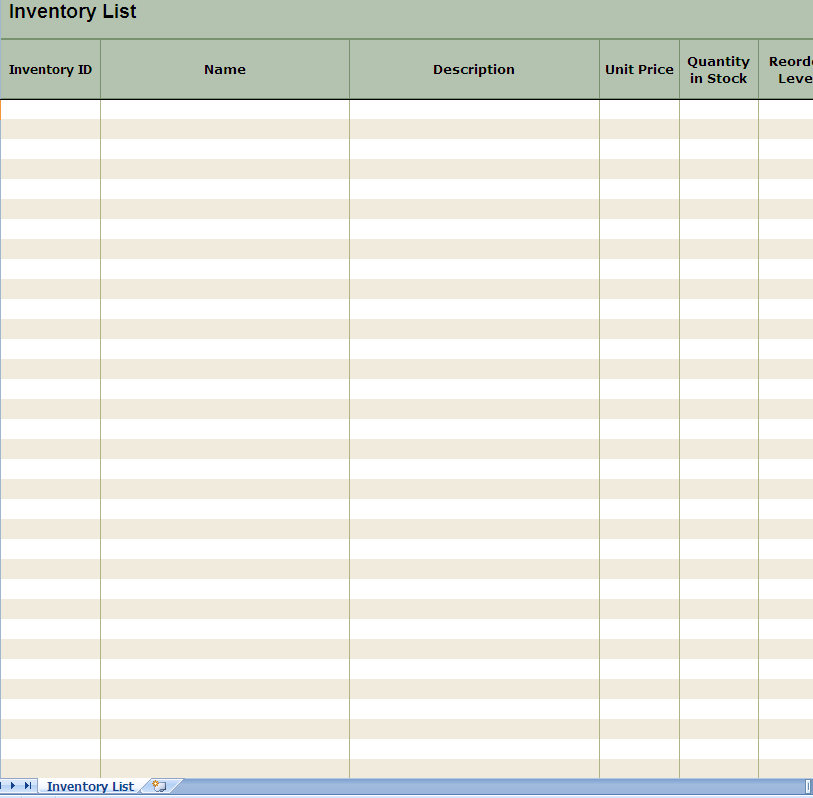Click the first empty Unit Price cell
This screenshot has width=813, height=798.
point(639,107)
